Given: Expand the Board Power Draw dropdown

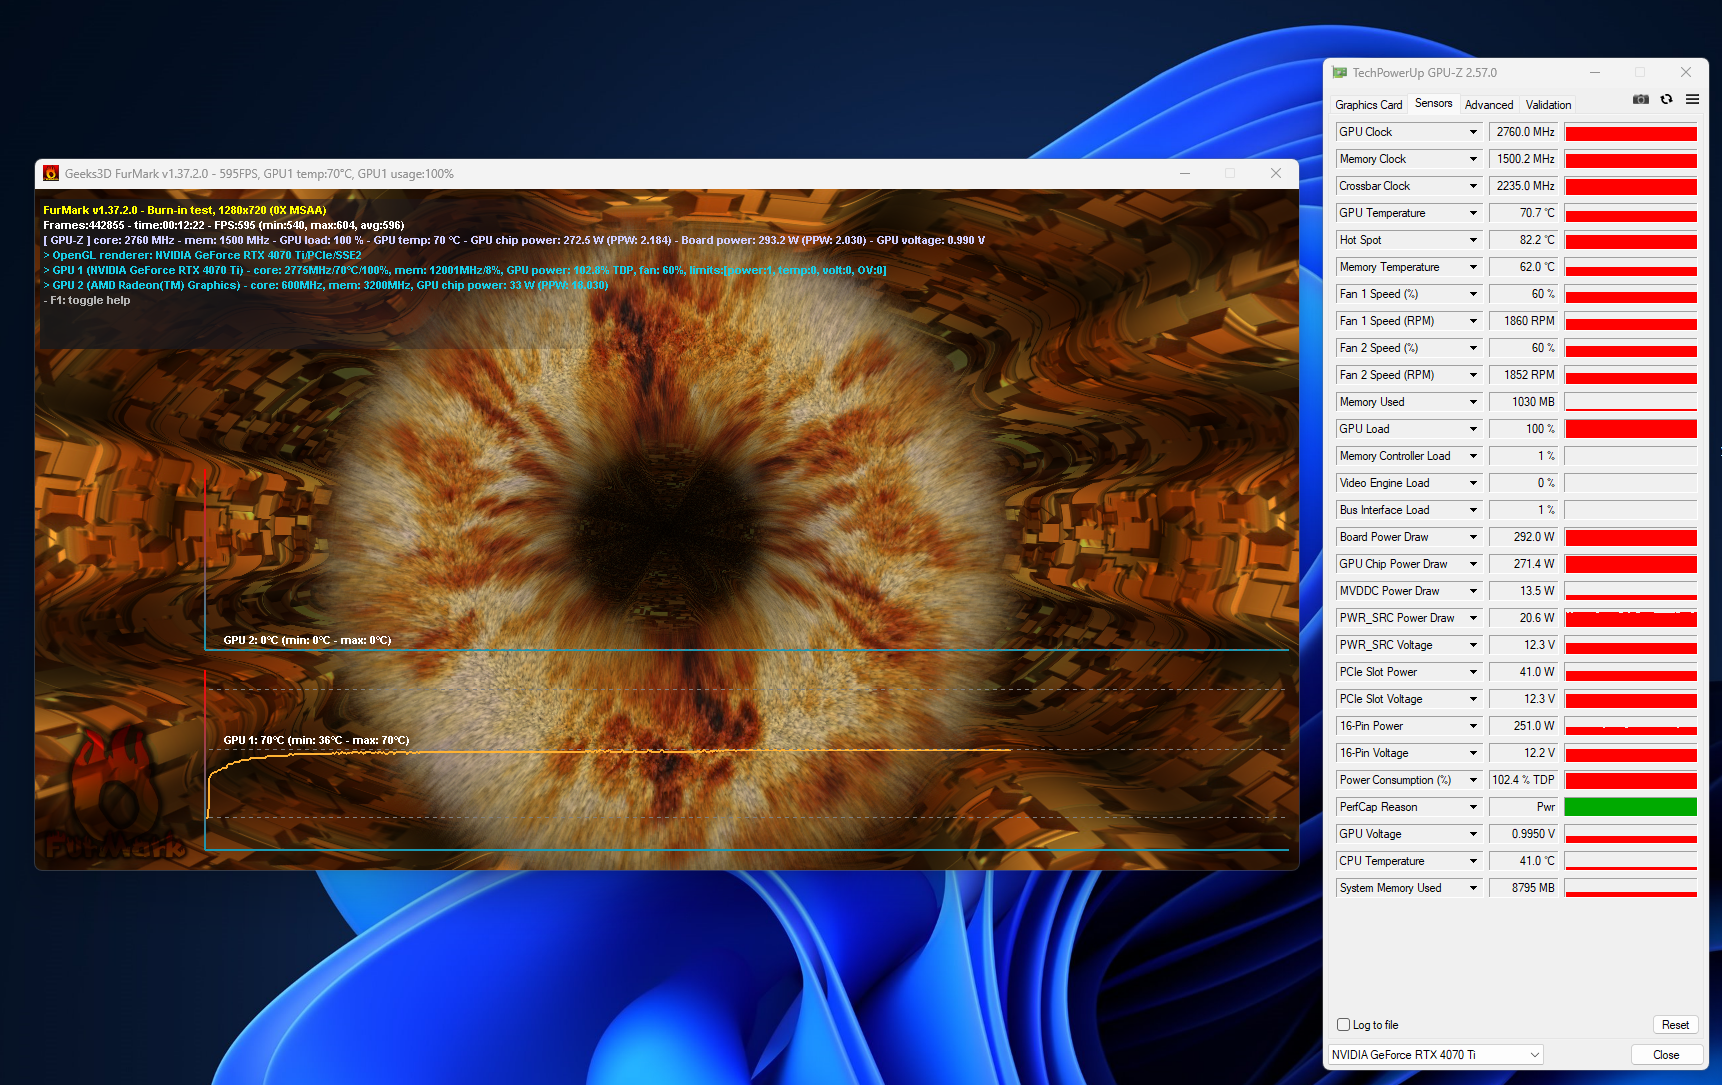Looking at the screenshot, I should click(x=1473, y=537).
